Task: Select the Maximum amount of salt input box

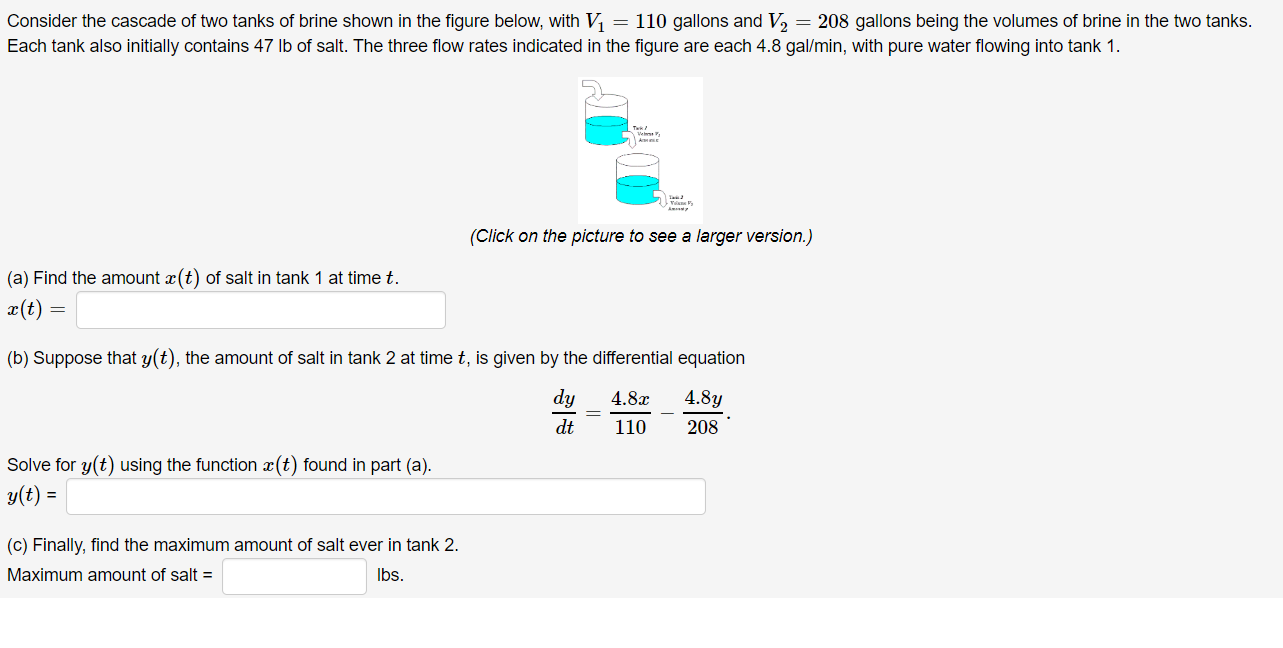Action: pos(294,576)
